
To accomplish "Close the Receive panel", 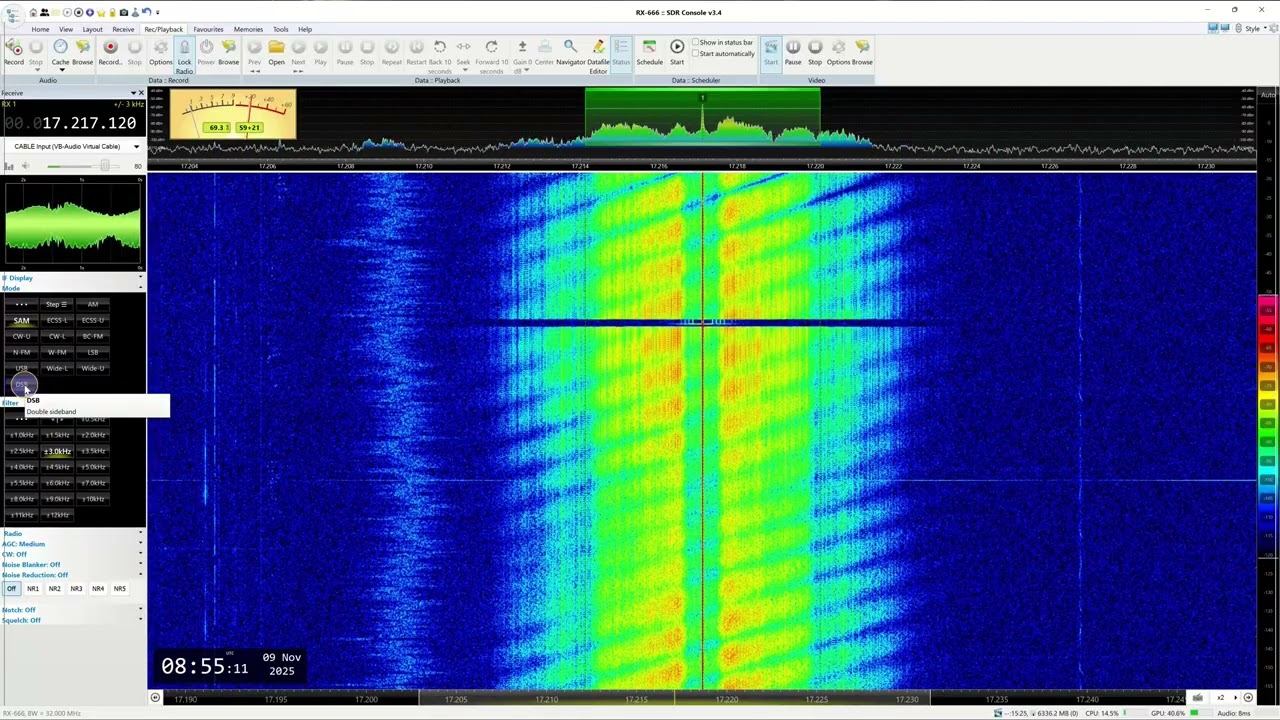I will [x=140, y=93].
